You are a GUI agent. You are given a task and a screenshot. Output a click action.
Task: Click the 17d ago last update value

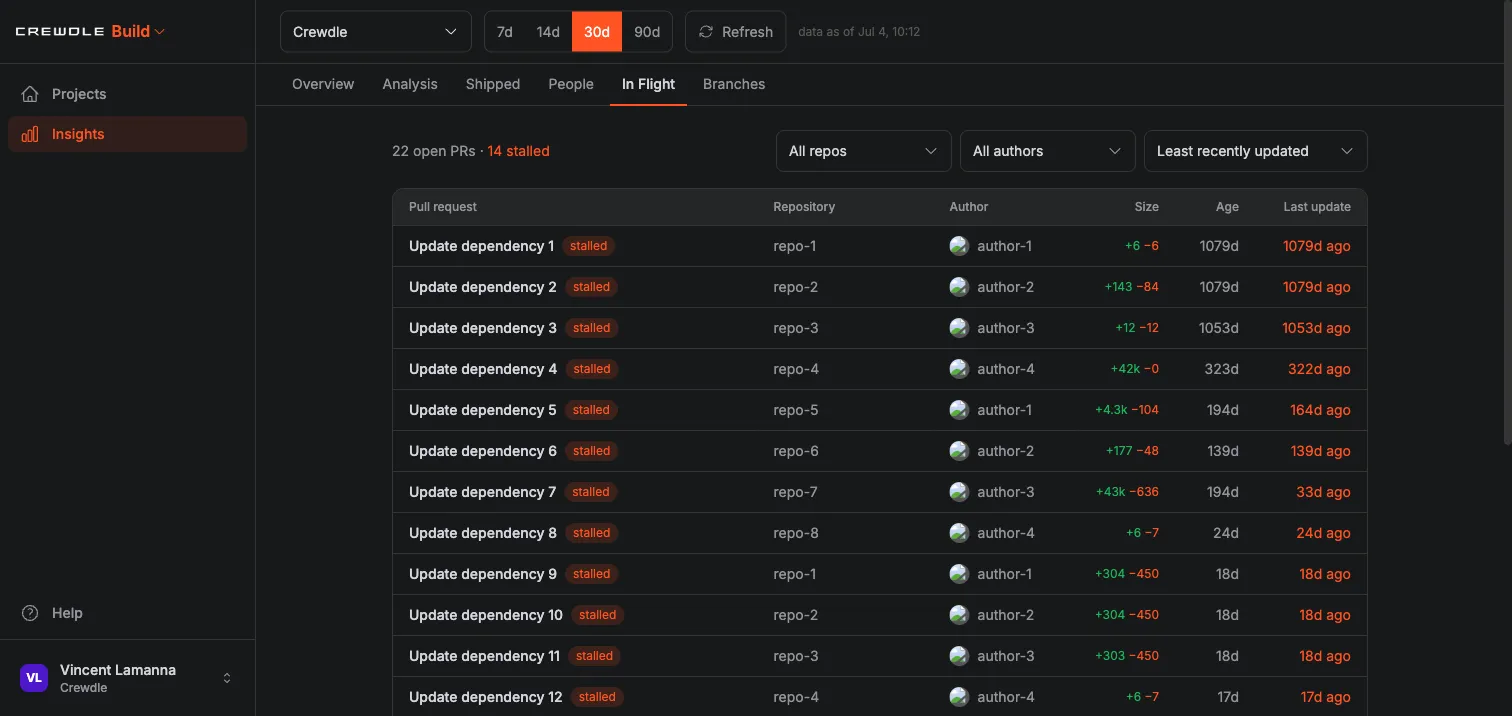pos(1325,697)
